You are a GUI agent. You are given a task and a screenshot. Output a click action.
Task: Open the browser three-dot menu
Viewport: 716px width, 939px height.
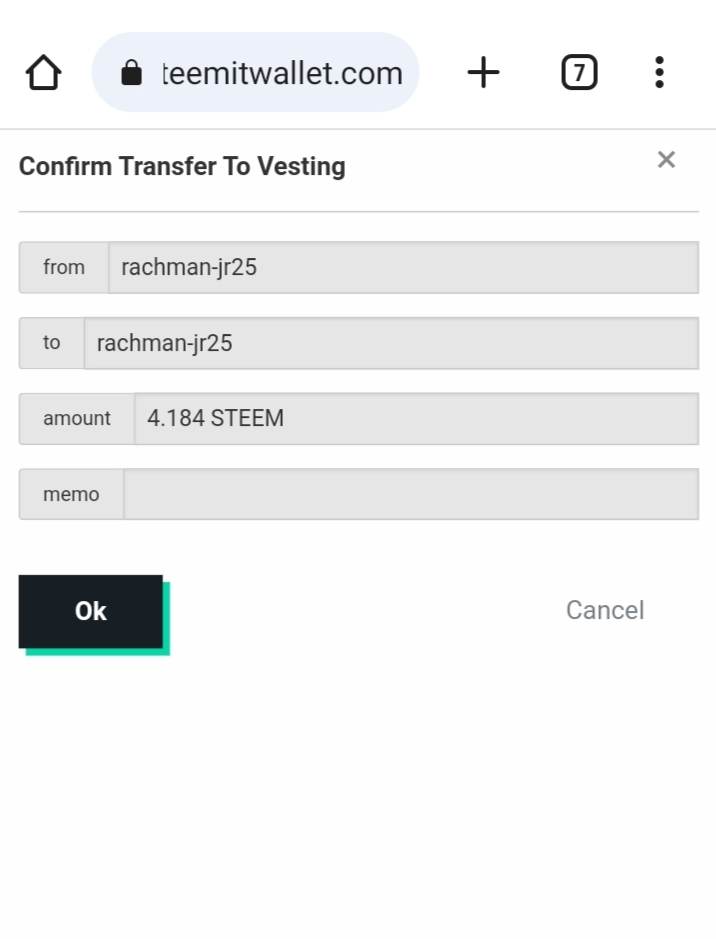click(659, 72)
